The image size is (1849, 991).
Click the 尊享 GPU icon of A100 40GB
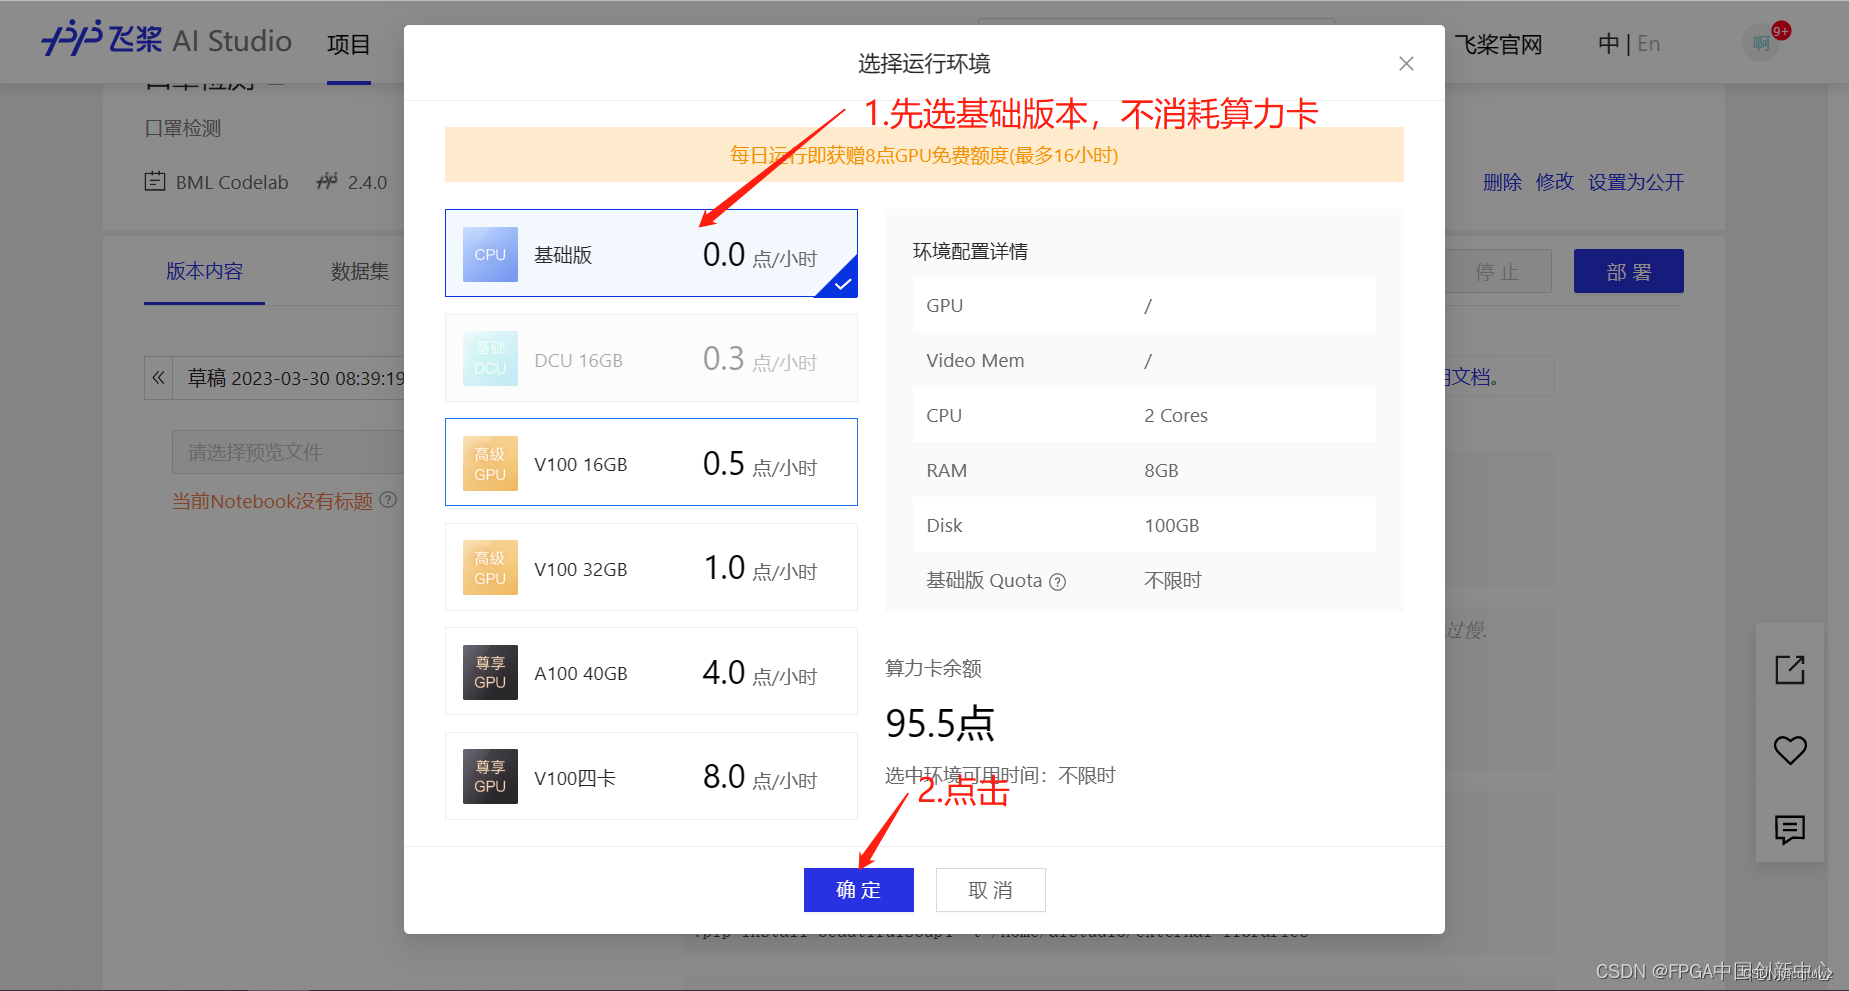(490, 672)
